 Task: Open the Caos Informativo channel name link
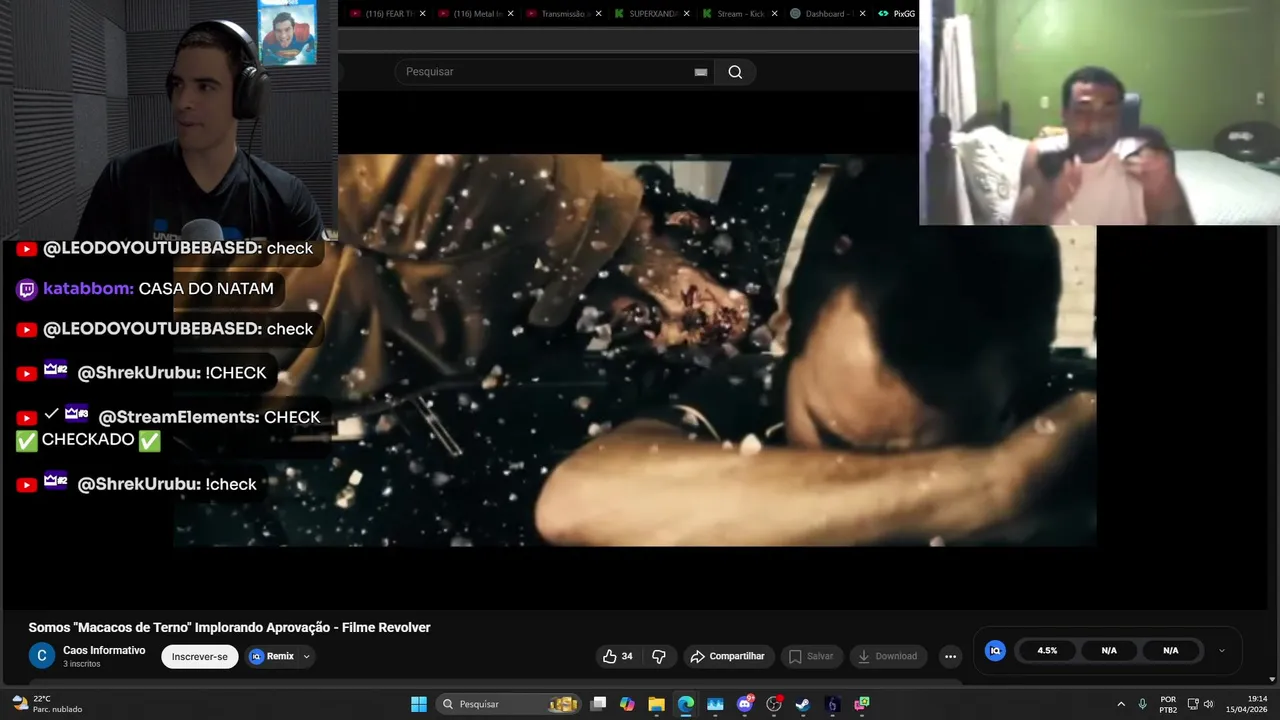point(104,650)
